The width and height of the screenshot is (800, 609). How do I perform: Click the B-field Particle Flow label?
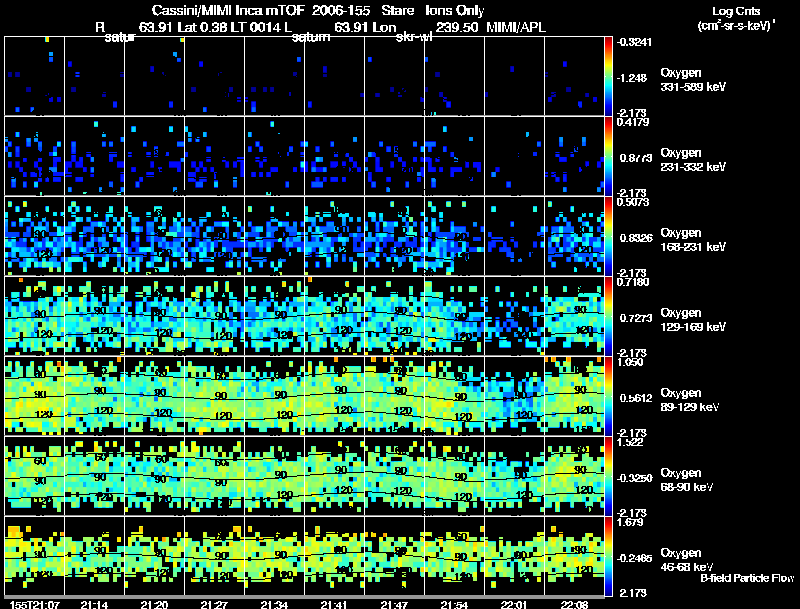747,578
